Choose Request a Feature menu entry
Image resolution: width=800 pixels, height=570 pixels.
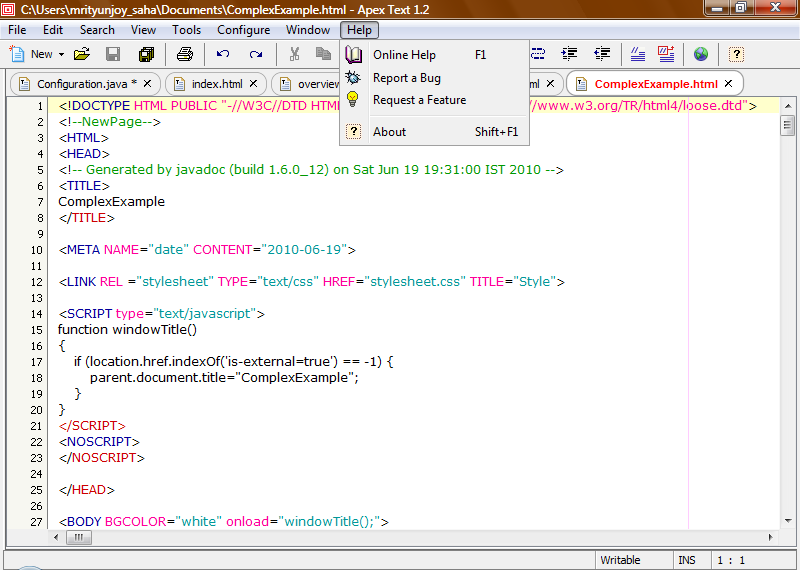434,100
